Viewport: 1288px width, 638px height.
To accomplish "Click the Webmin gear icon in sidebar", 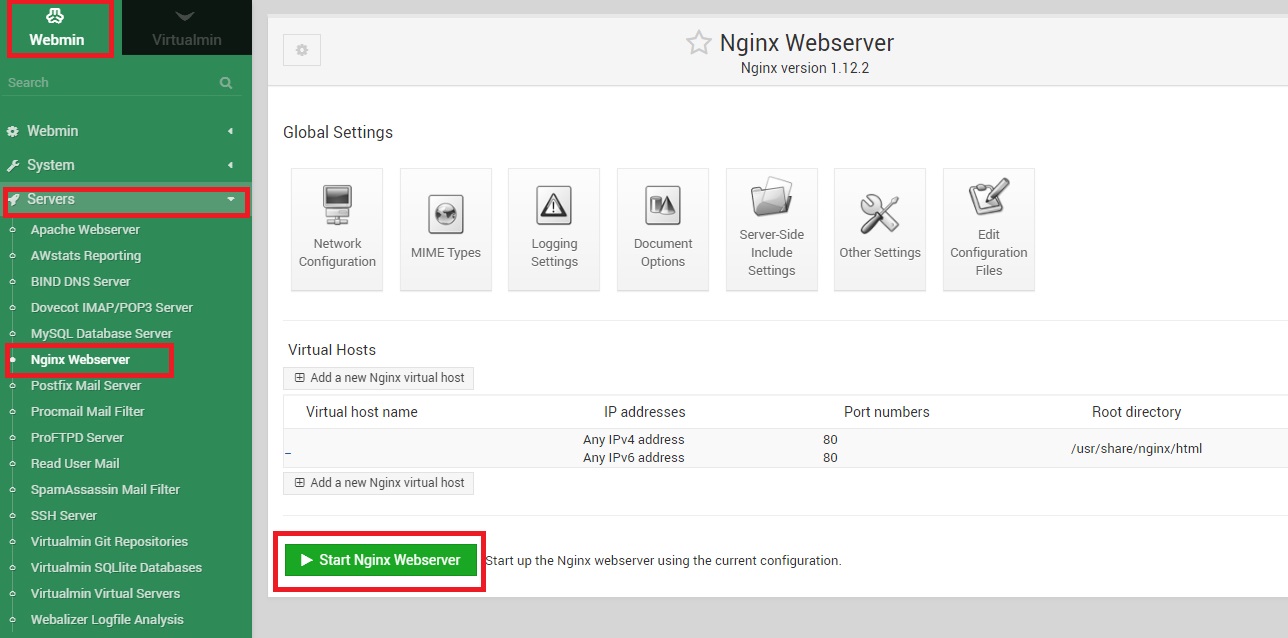I will click(13, 131).
